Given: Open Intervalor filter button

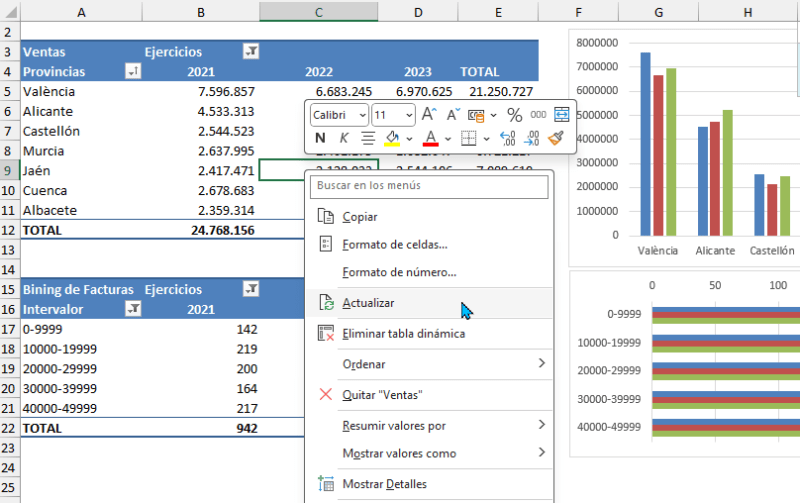Looking at the screenshot, I should [133, 309].
